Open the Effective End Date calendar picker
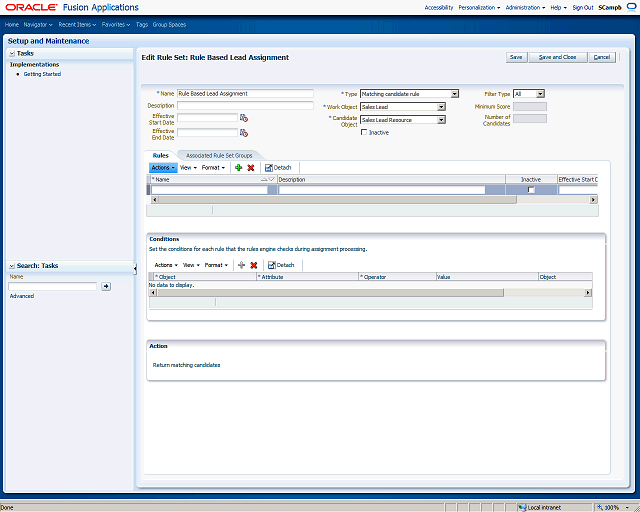Screen dimensions: 640x512 pos(244,133)
